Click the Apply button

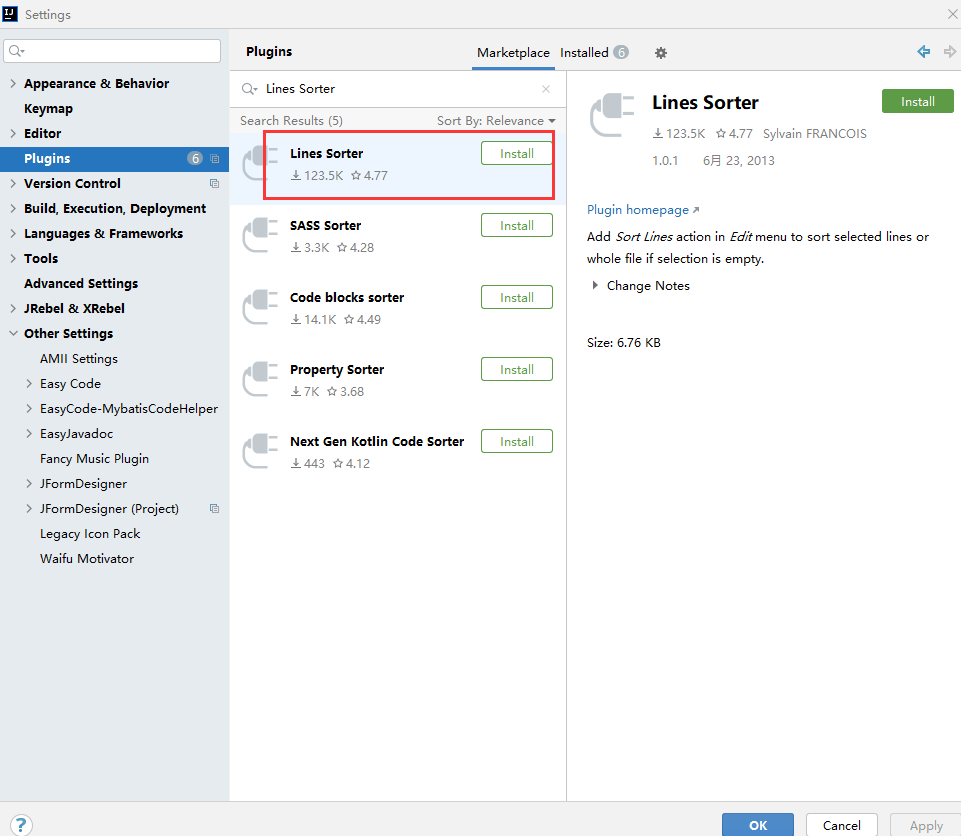coord(925,826)
